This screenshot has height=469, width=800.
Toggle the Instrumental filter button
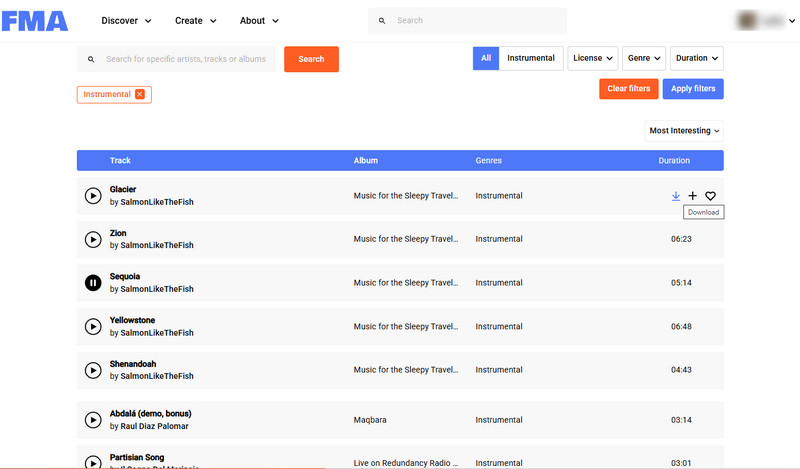click(531, 58)
